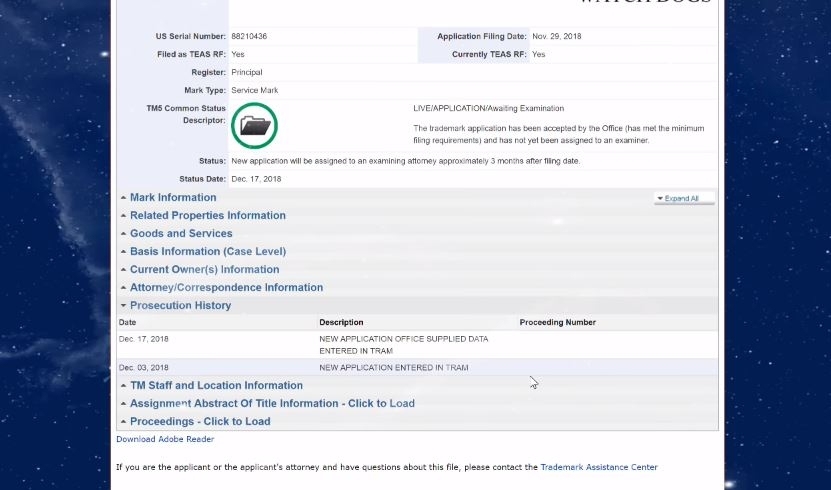Click the Description column header
Viewport: 831px width, 490px height.
pyautogui.click(x=341, y=323)
